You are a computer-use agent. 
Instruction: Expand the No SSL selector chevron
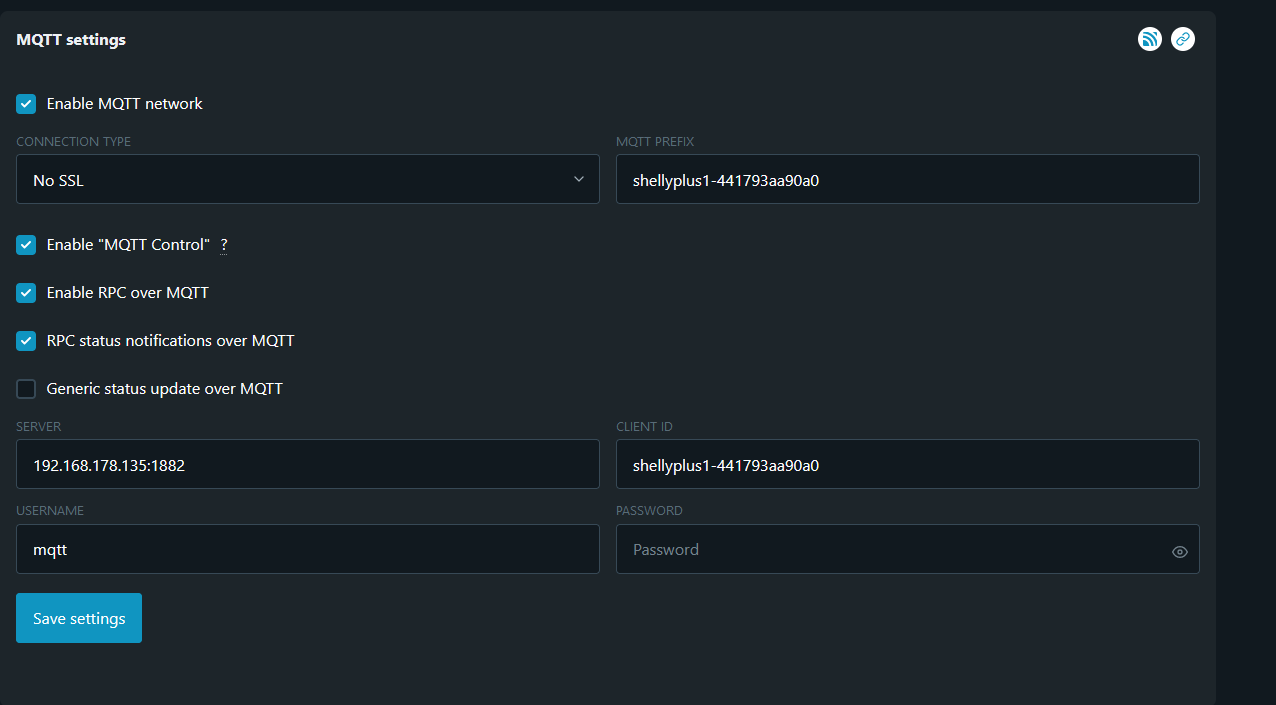[579, 179]
